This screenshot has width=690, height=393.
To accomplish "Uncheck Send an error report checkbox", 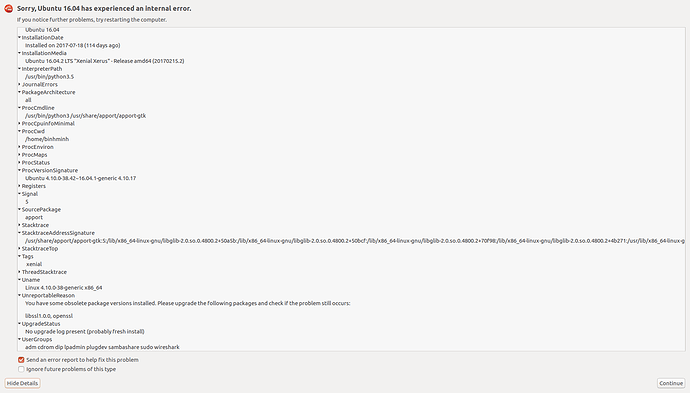I will [21, 360].
